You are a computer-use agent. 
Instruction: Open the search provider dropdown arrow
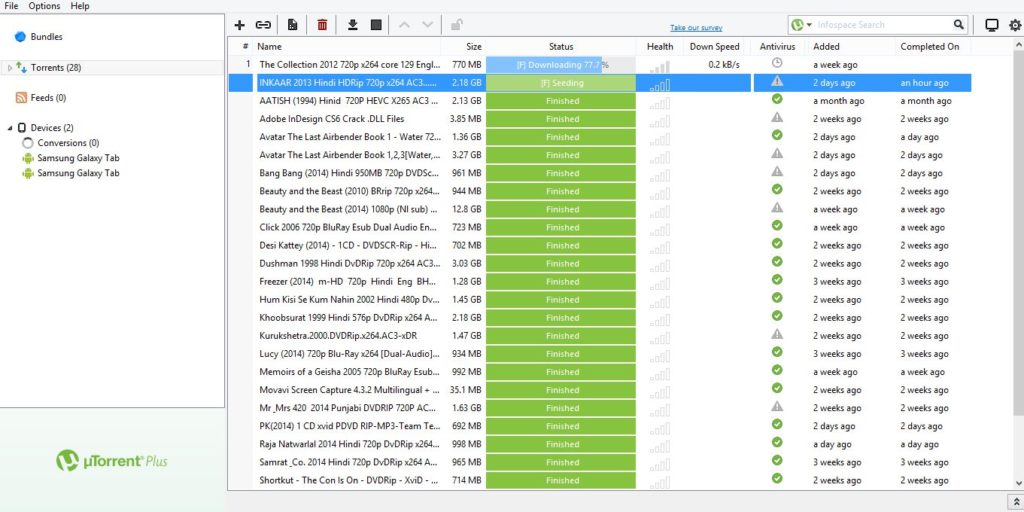click(809, 25)
